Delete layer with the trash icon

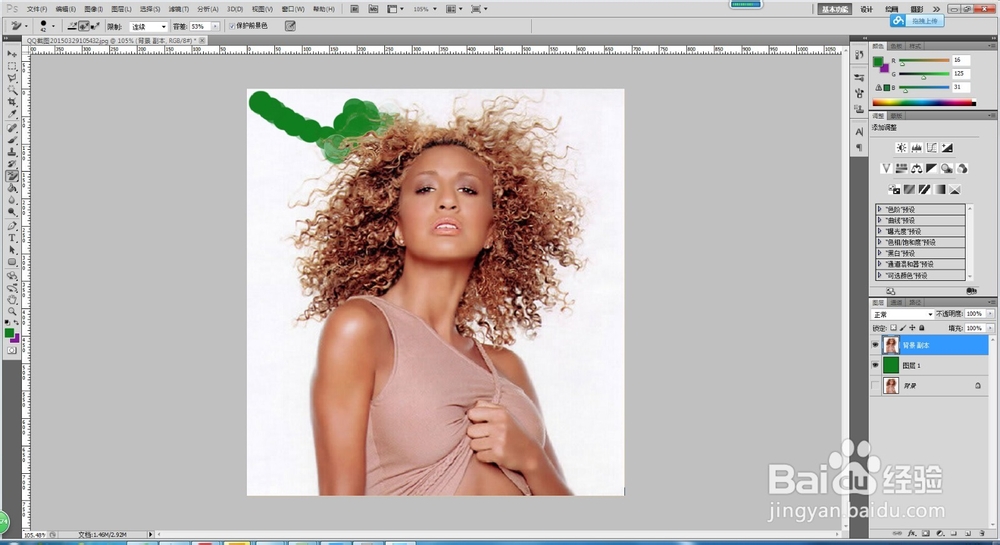click(982, 533)
